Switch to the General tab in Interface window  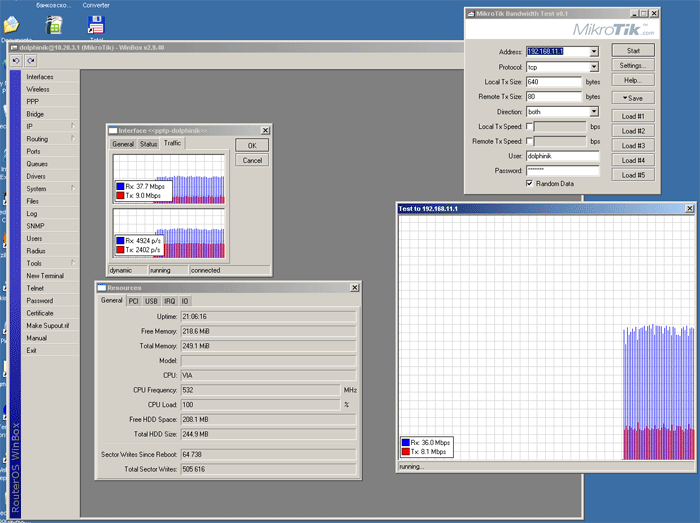(x=123, y=144)
